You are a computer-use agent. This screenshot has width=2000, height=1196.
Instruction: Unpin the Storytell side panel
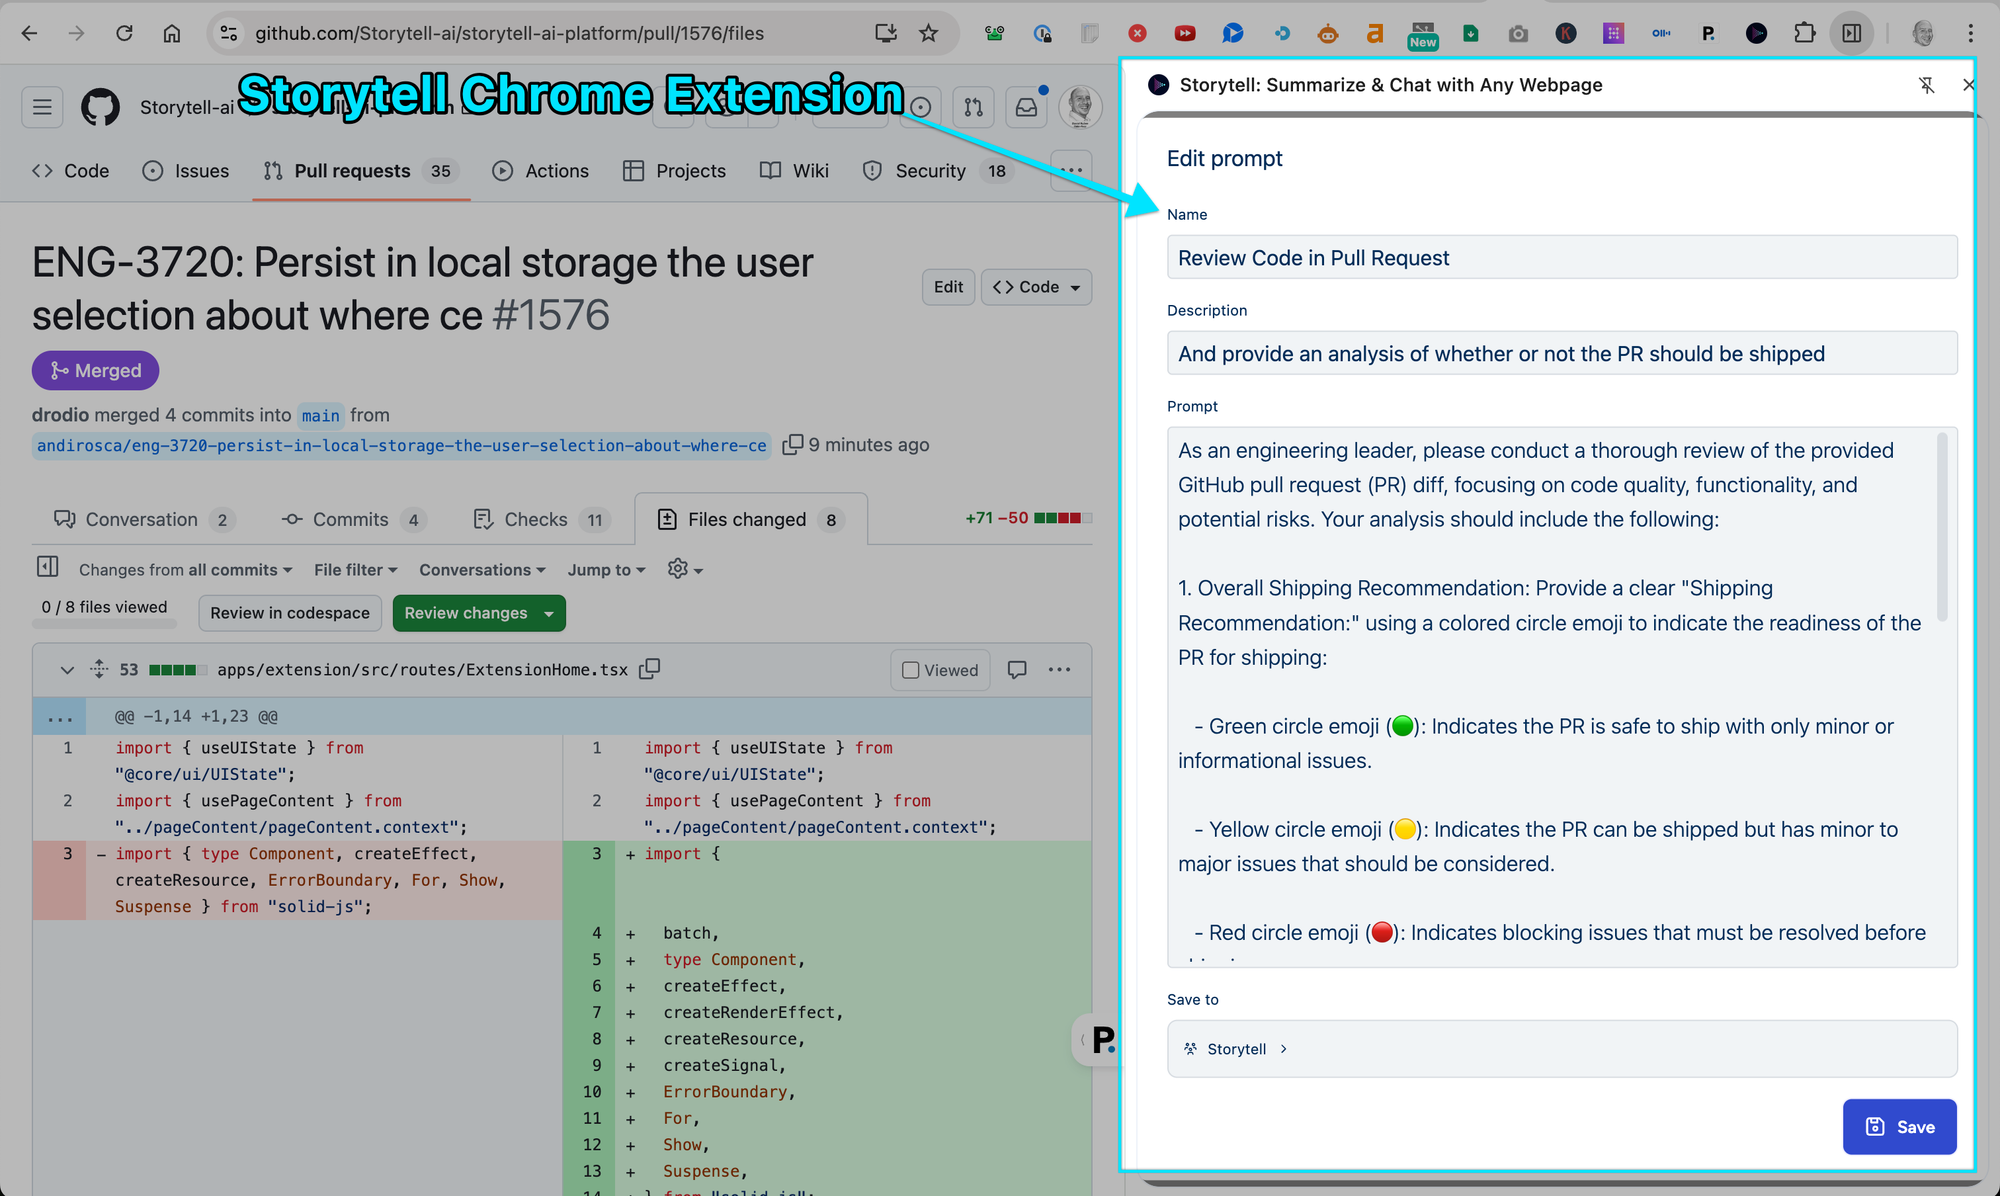[x=1926, y=85]
